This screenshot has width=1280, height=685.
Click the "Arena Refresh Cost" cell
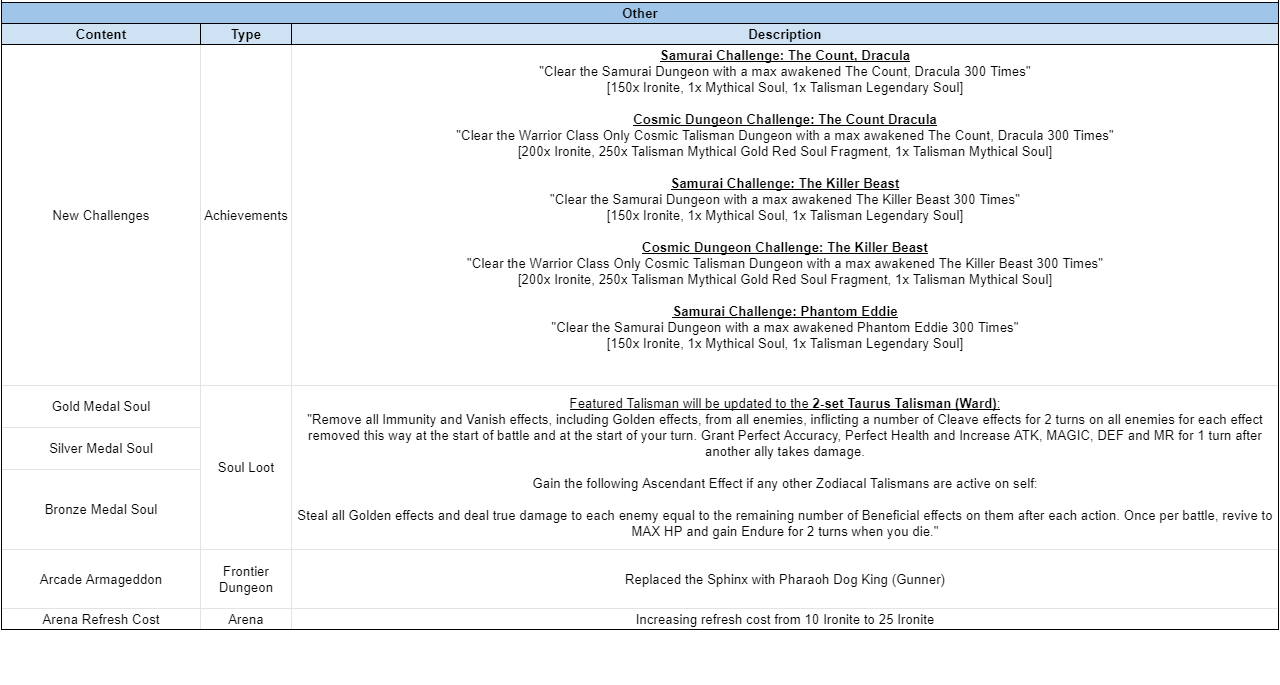coord(101,619)
